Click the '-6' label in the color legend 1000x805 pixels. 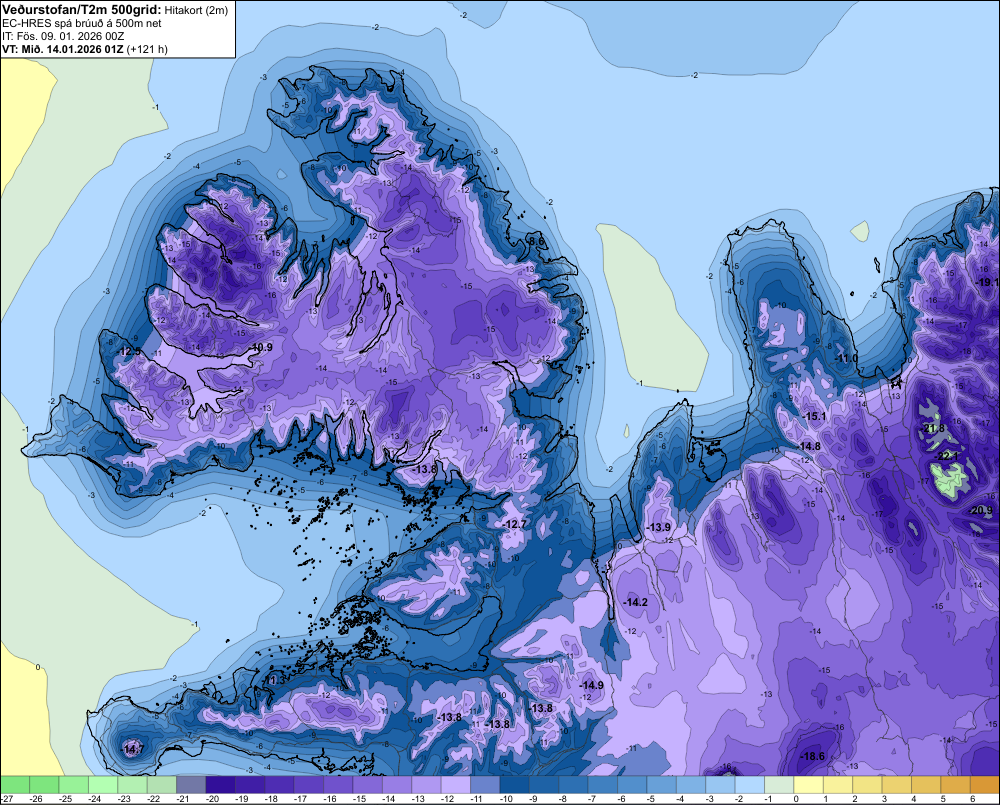point(622,799)
